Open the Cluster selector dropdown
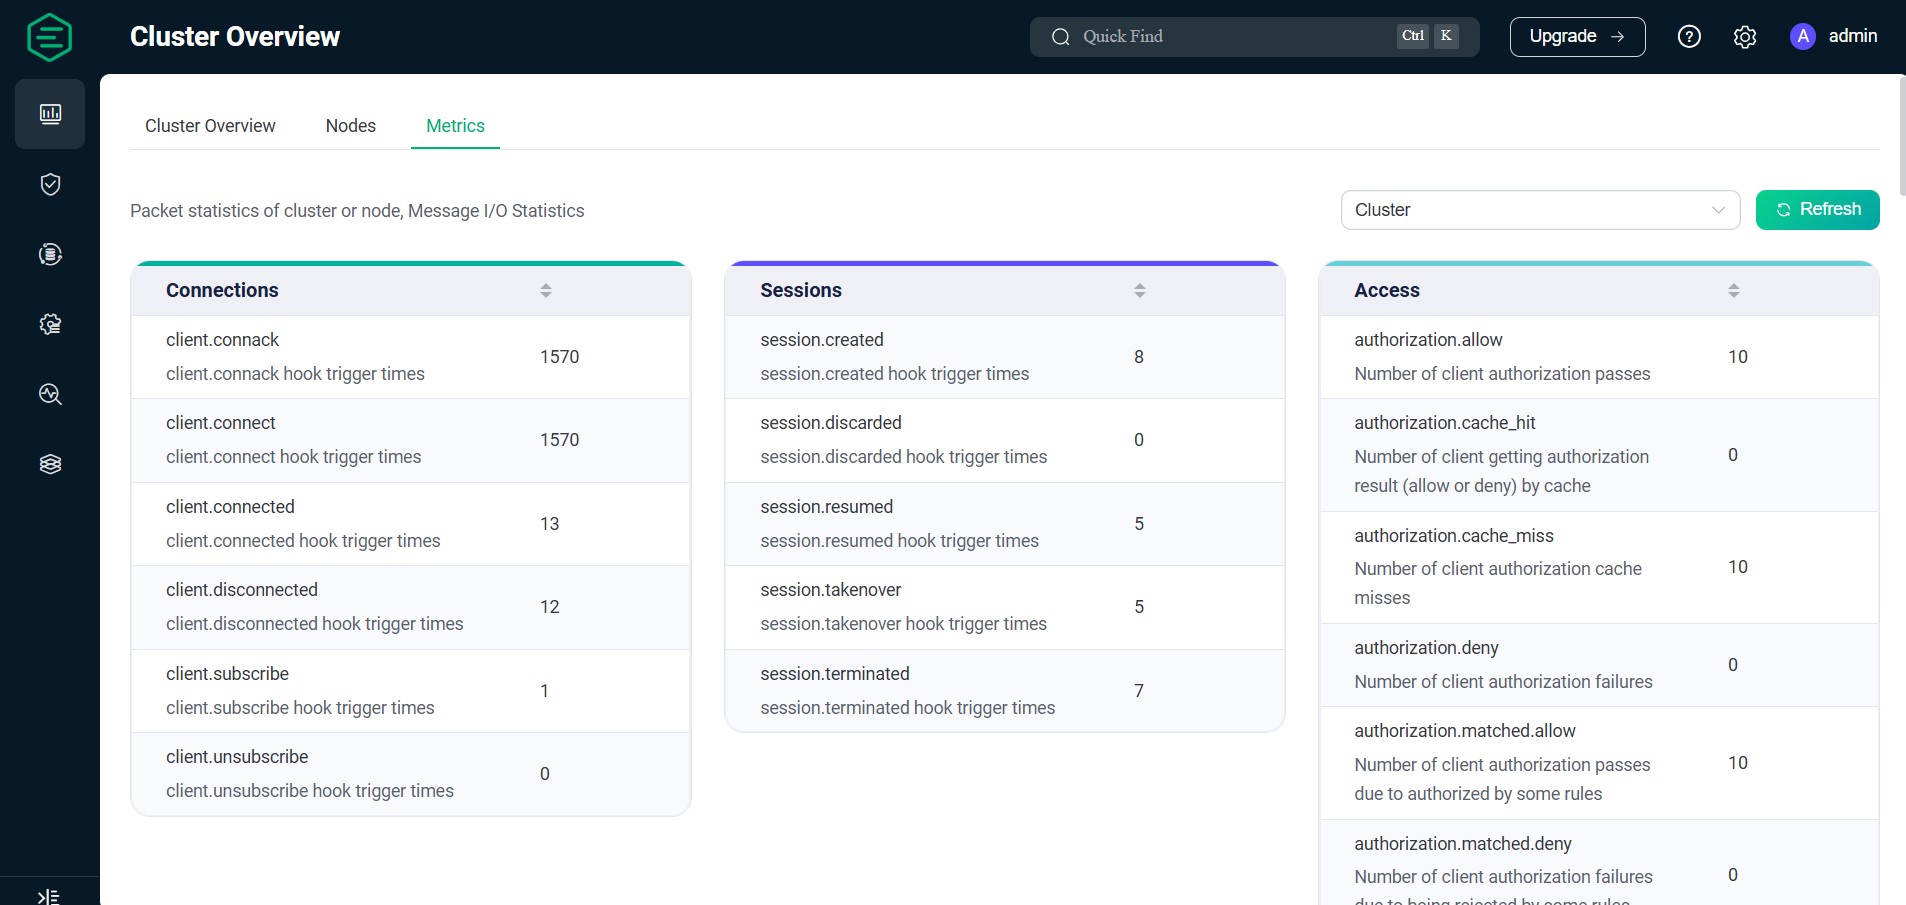Image resolution: width=1906 pixels, height=905 pixels. 1540,210
